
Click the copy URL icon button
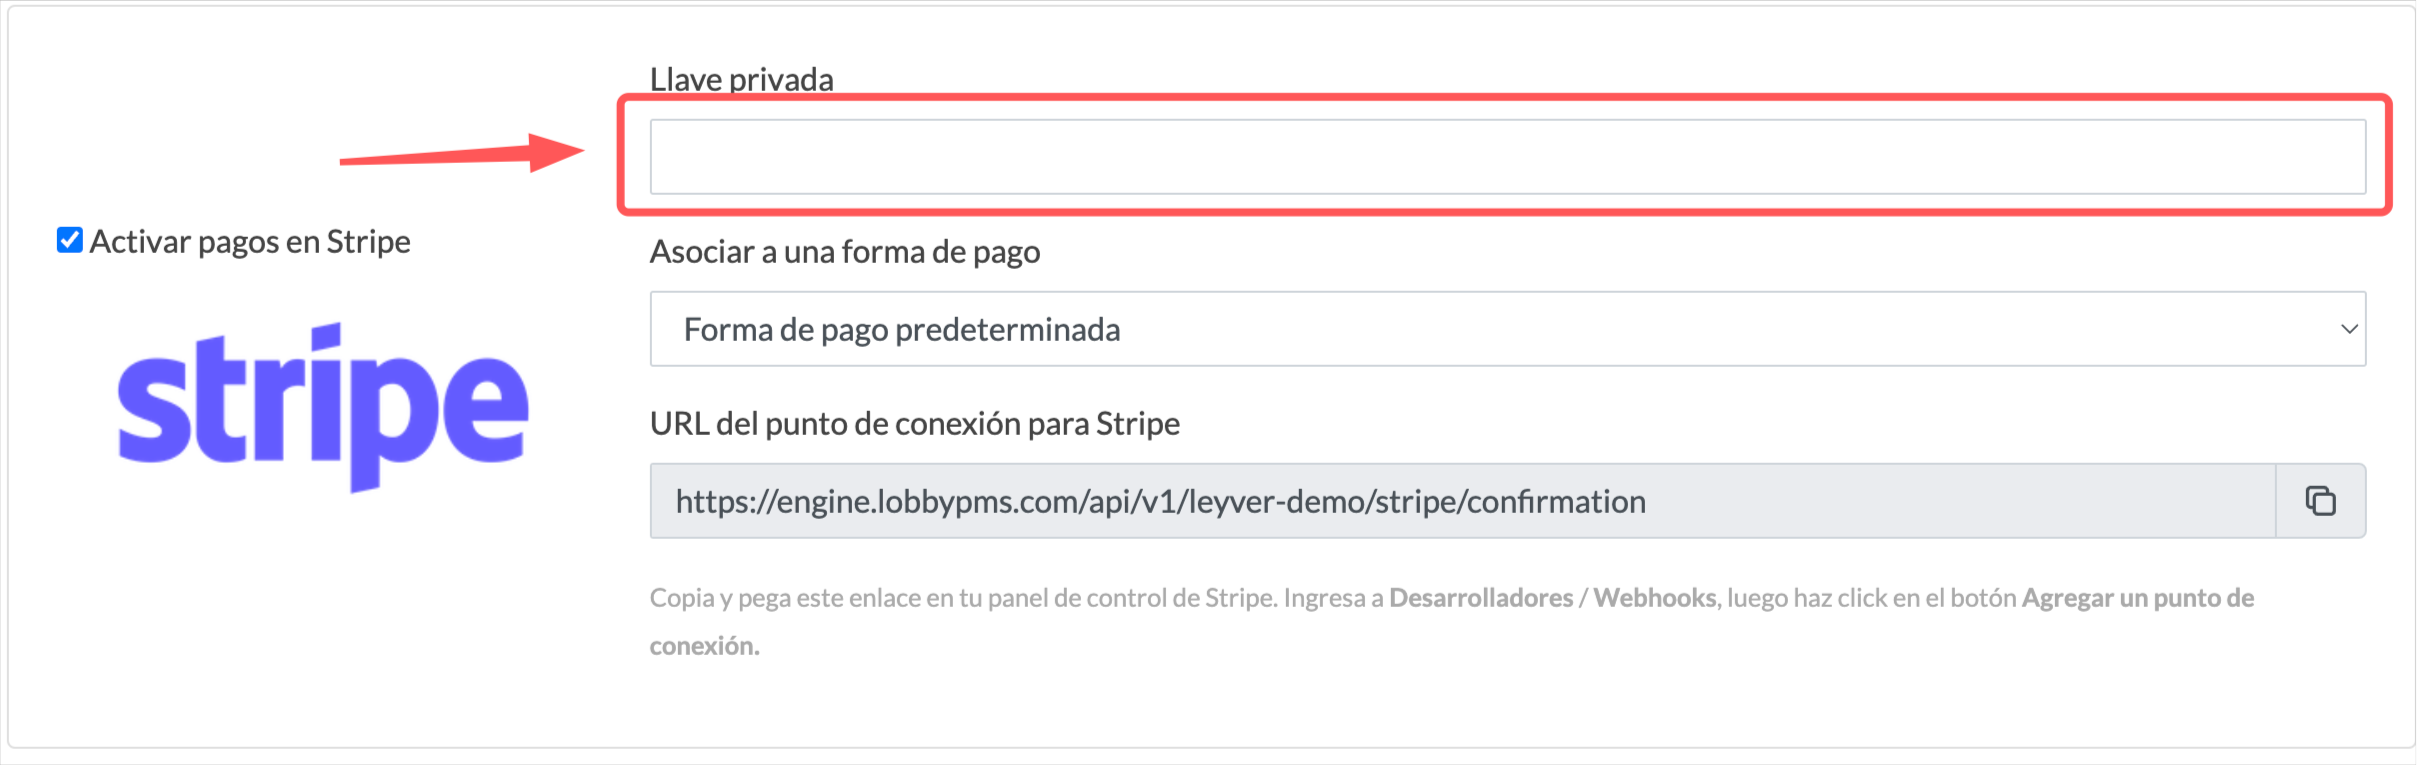pos(2320,500)
